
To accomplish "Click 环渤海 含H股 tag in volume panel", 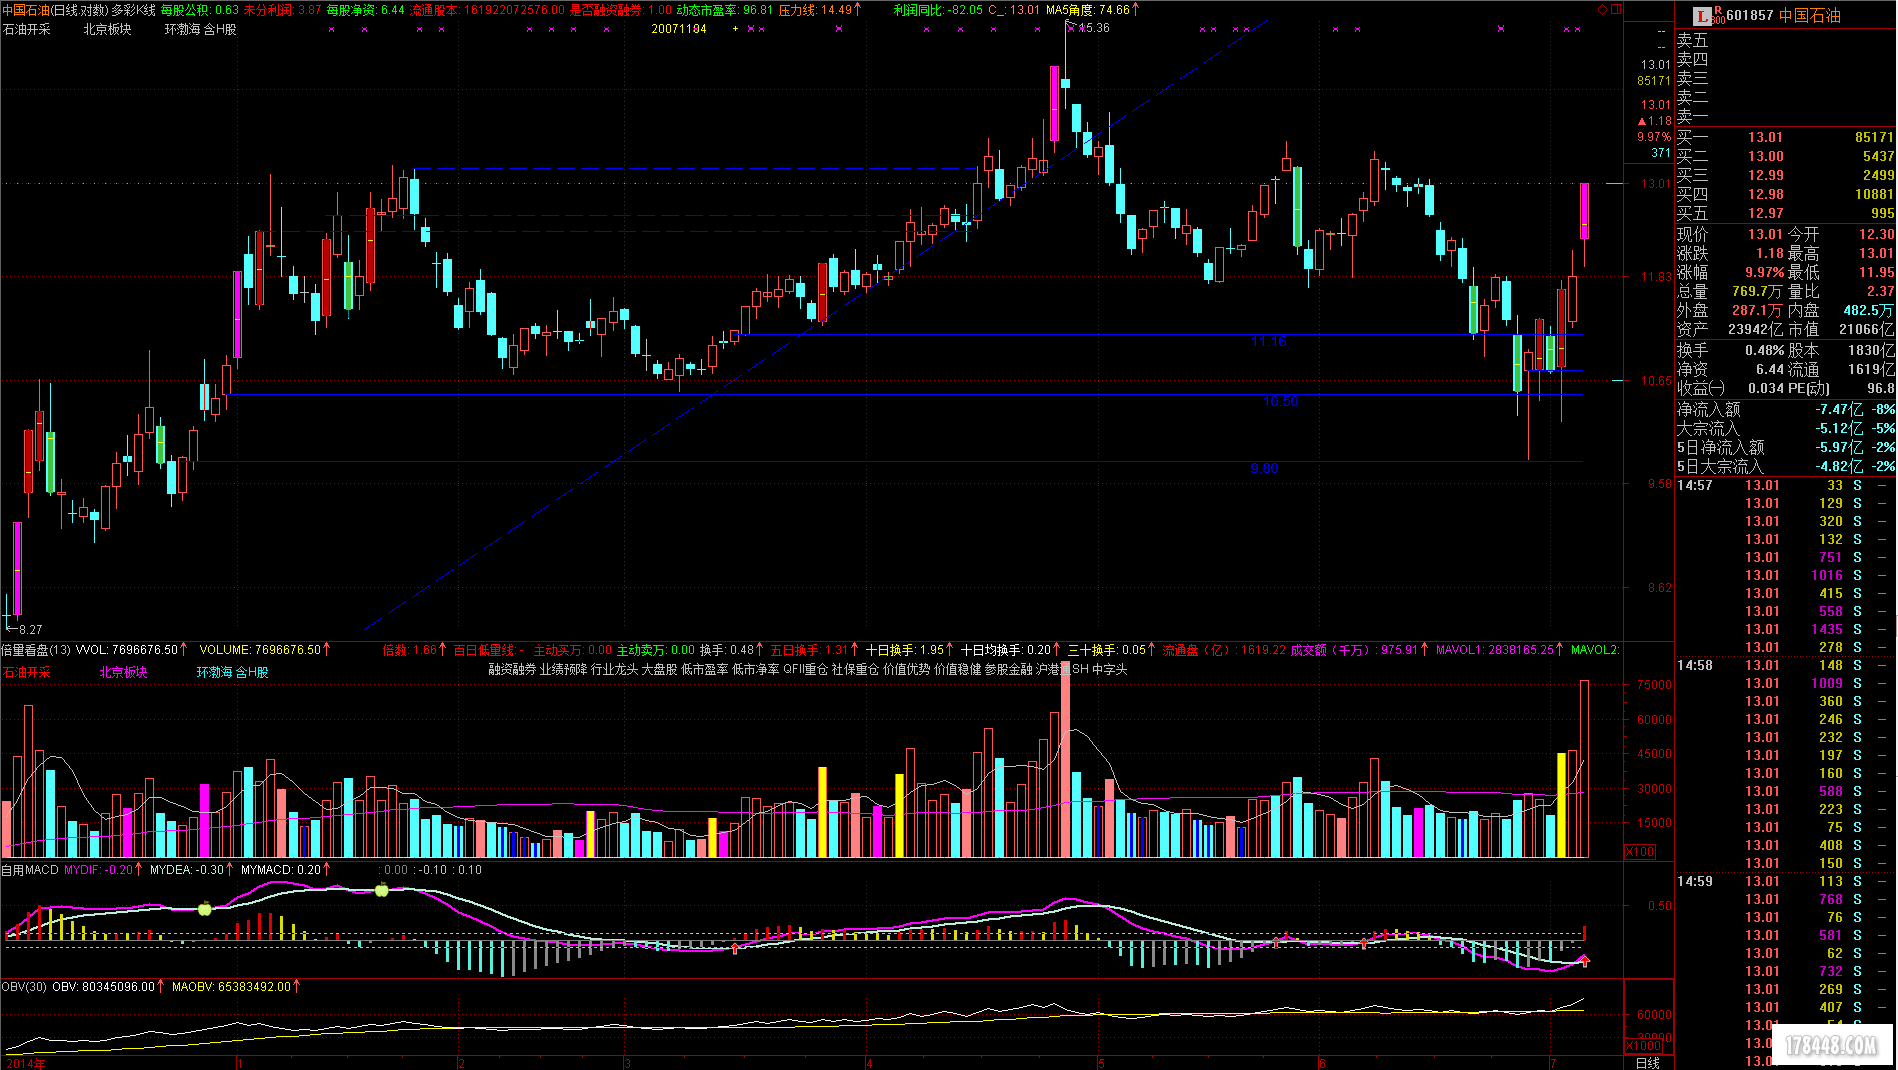I will 232,672.
